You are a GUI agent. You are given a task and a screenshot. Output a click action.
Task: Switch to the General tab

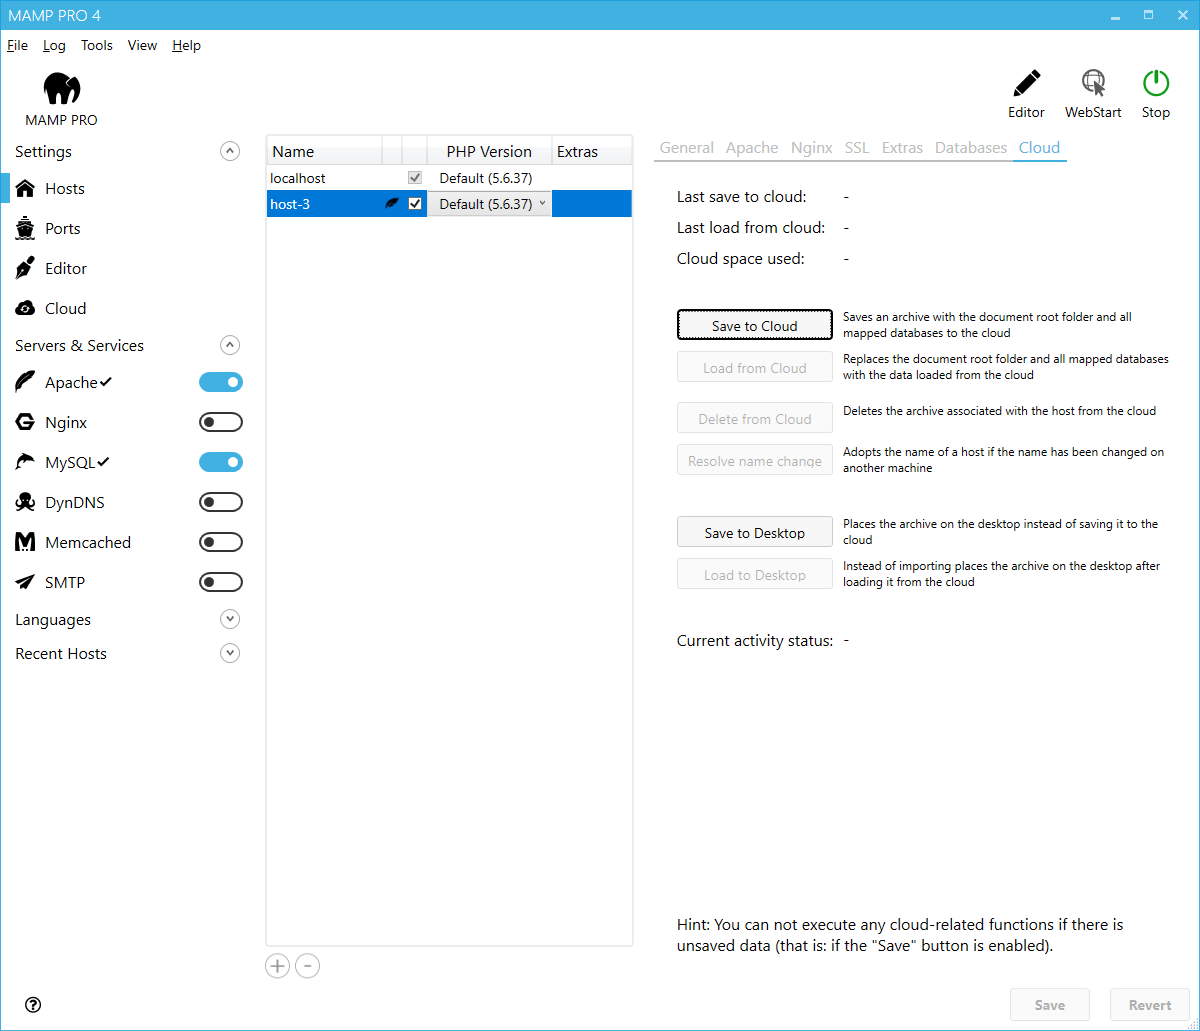tap(687, 148)
